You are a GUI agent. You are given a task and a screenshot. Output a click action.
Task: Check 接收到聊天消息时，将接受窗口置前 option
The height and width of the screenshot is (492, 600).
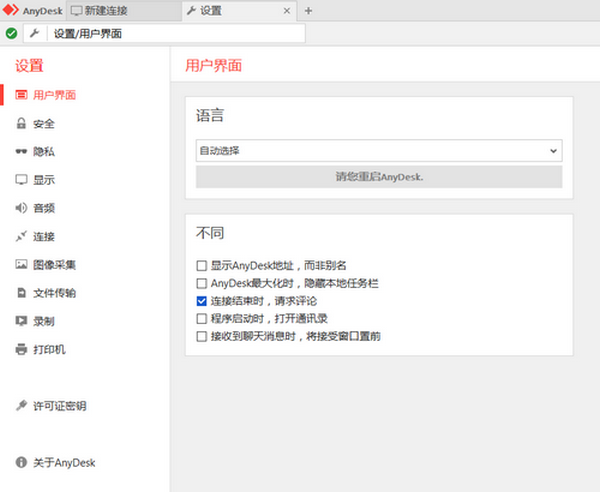click(x=202, y=336)
